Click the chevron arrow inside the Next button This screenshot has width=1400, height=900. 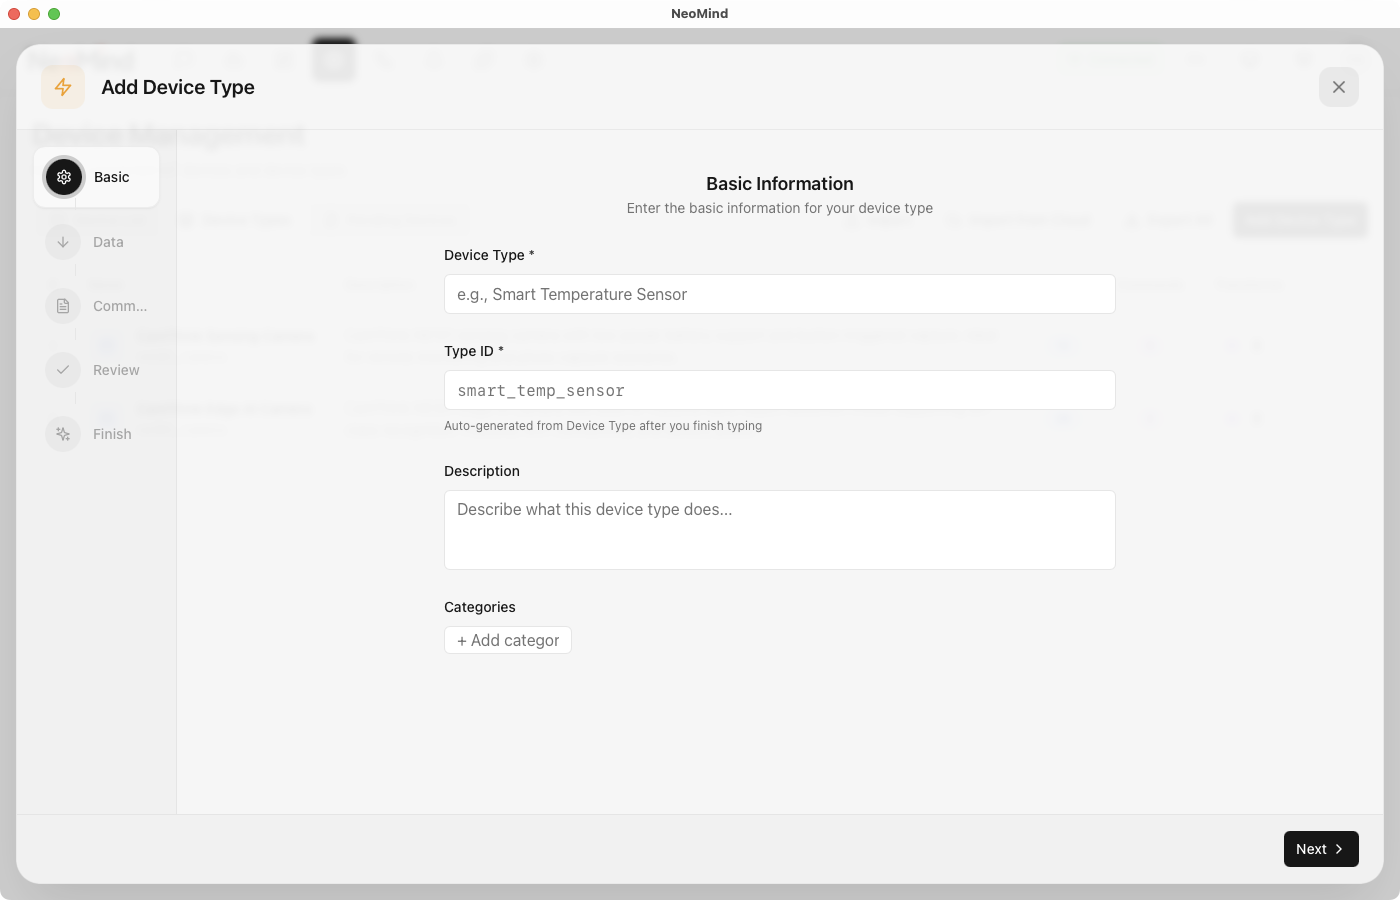coord(1338,848)
